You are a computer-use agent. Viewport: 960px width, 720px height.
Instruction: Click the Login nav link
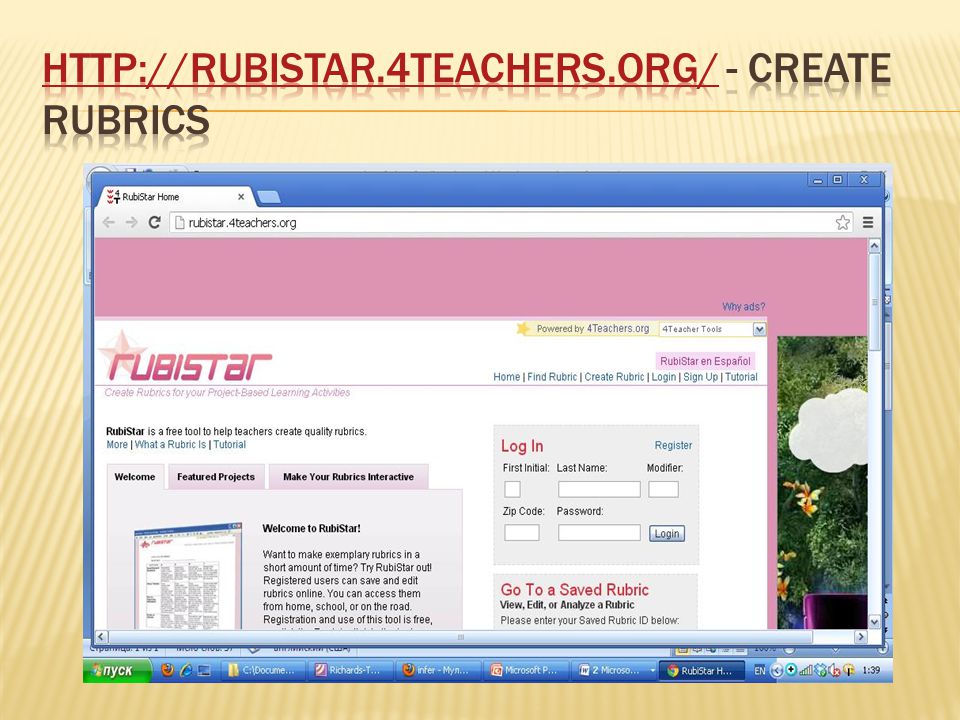(664, 377)
